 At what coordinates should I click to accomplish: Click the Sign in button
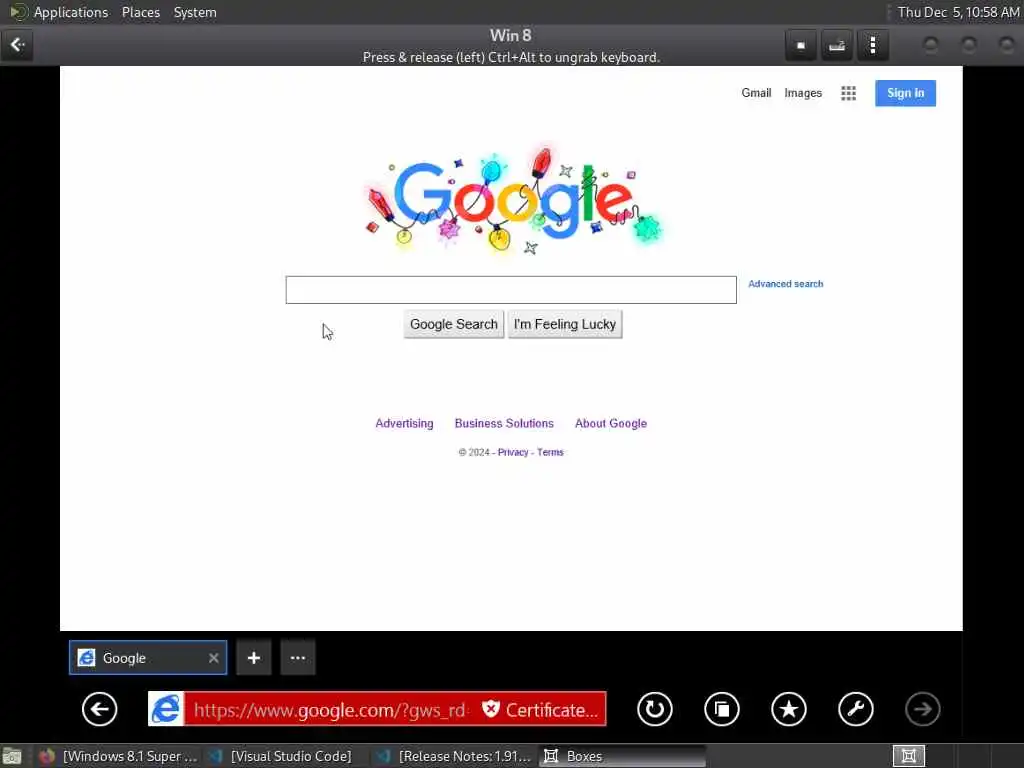click(x=905, y=93)
